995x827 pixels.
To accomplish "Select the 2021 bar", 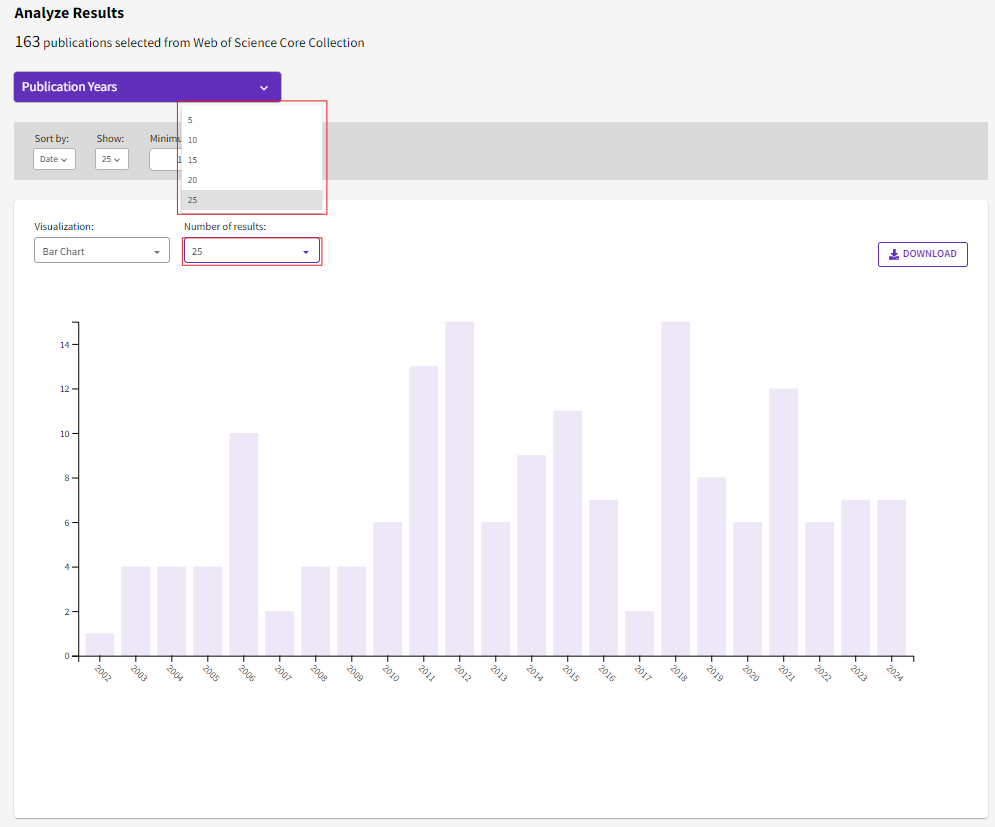I will (784, 522).
